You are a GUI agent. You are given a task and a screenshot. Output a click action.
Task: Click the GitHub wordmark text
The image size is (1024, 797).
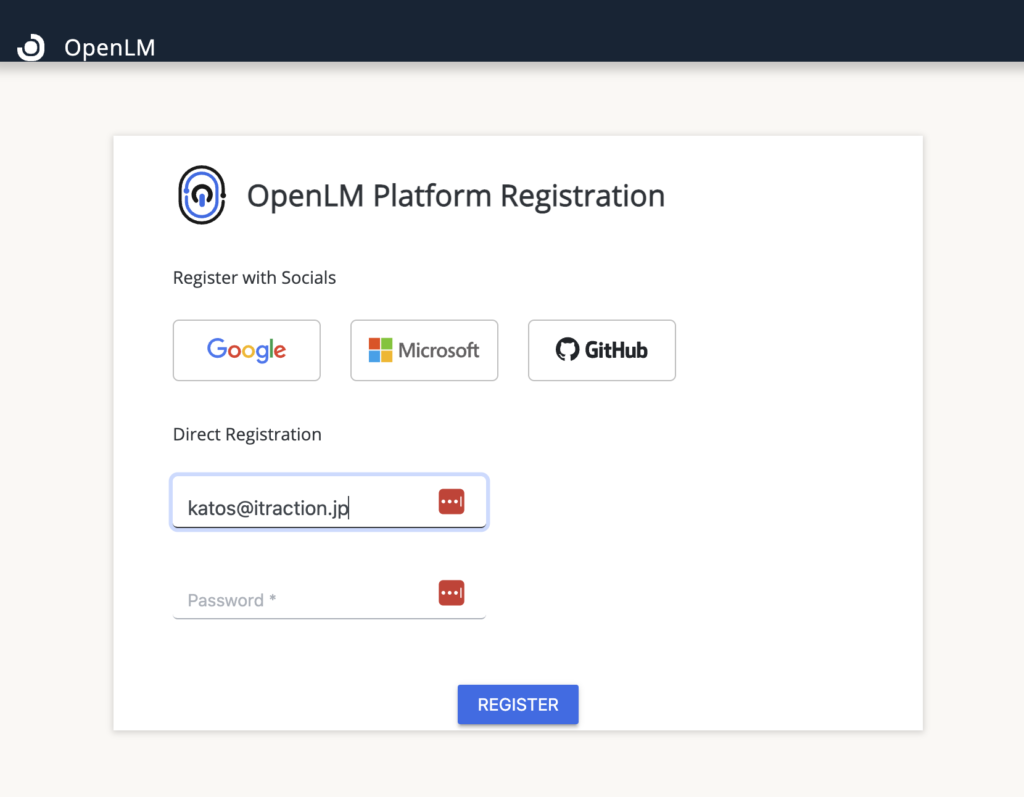pyautogui.click(x=616, y=350)
